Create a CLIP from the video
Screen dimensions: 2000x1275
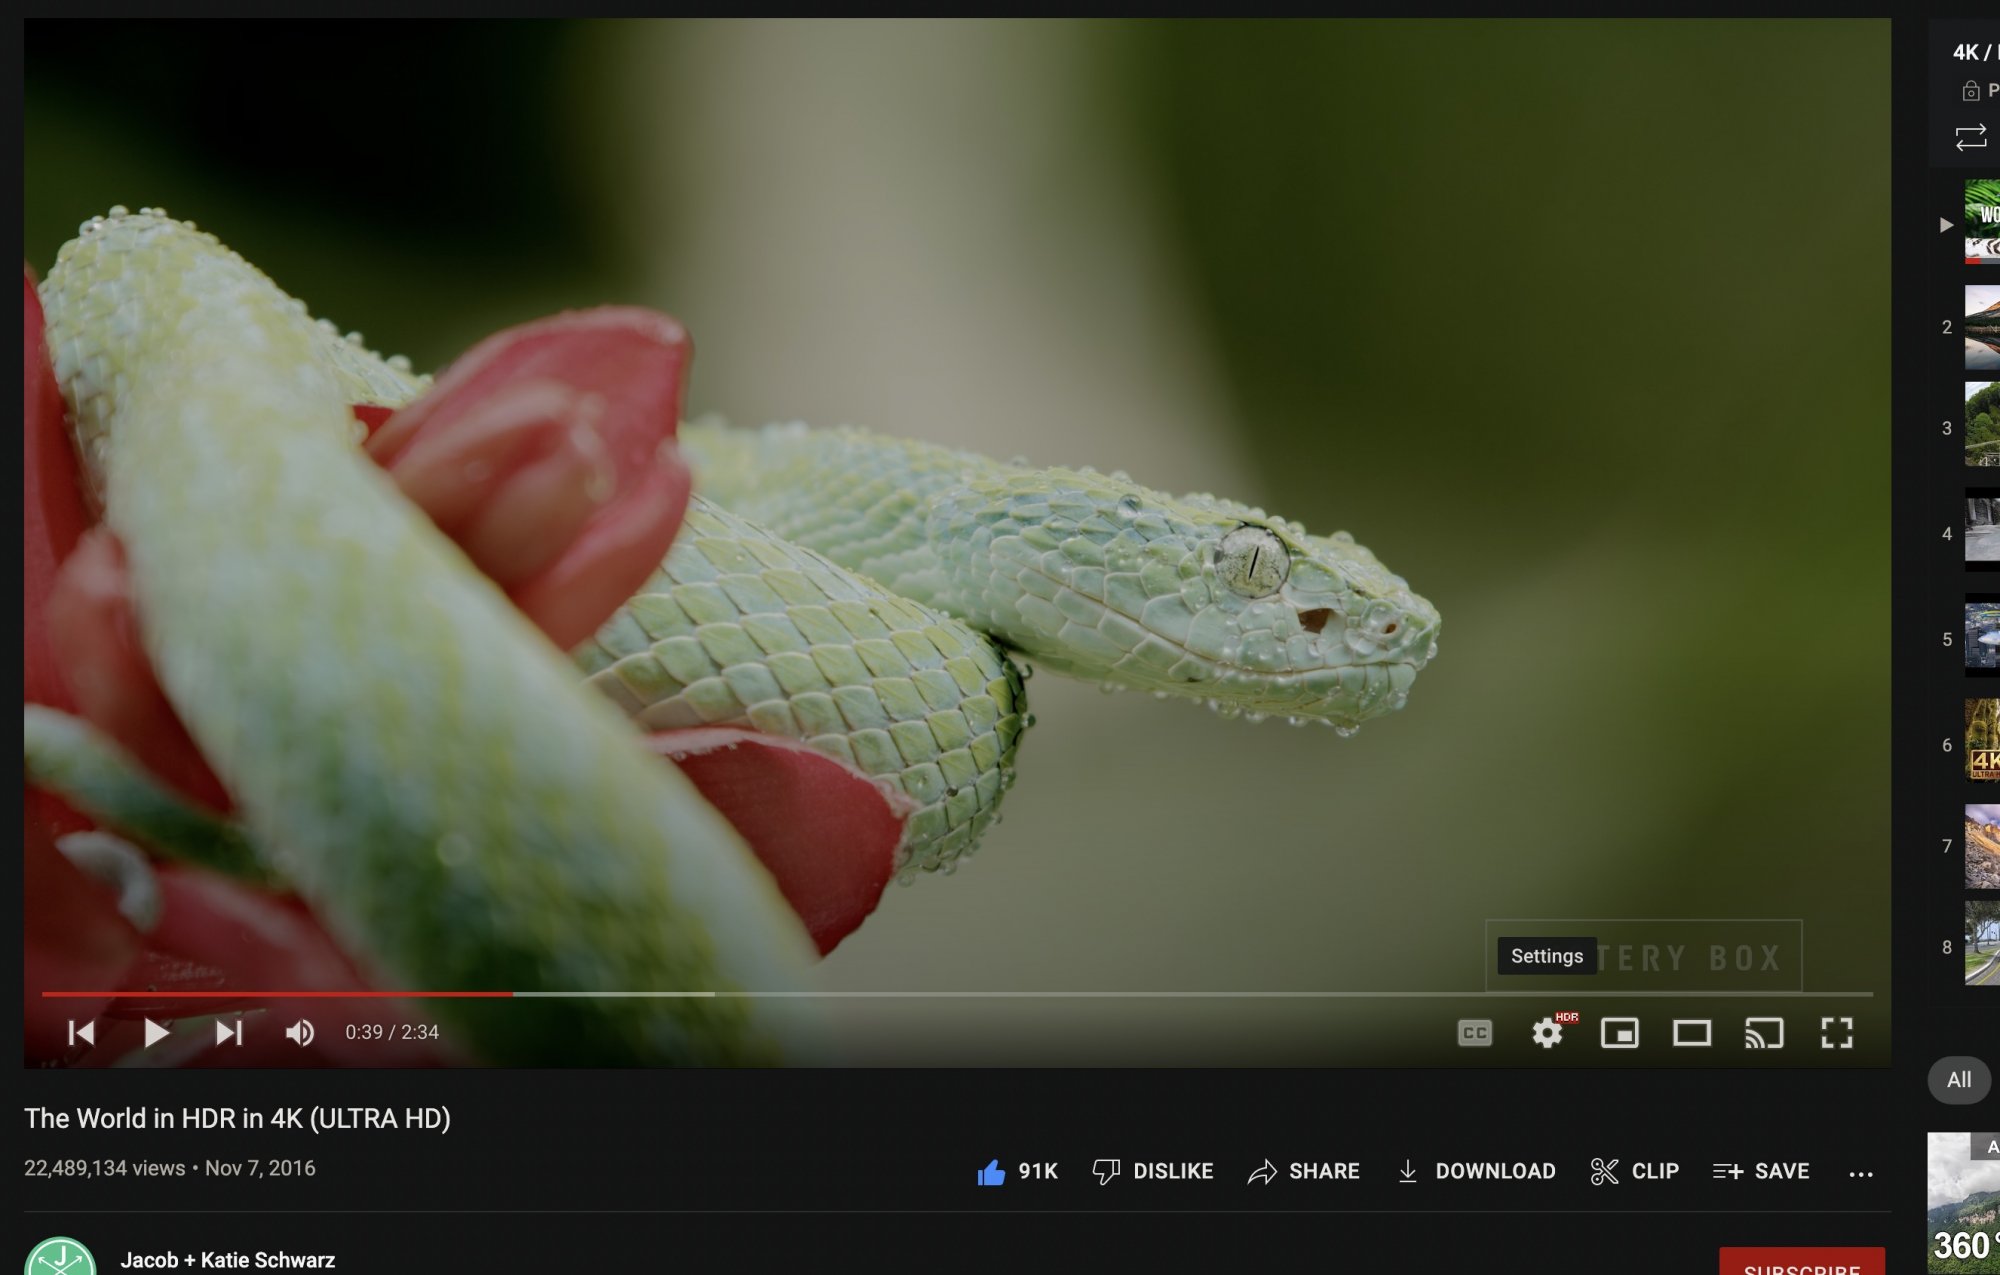pyautogui.click(x=1635, y=1171)
